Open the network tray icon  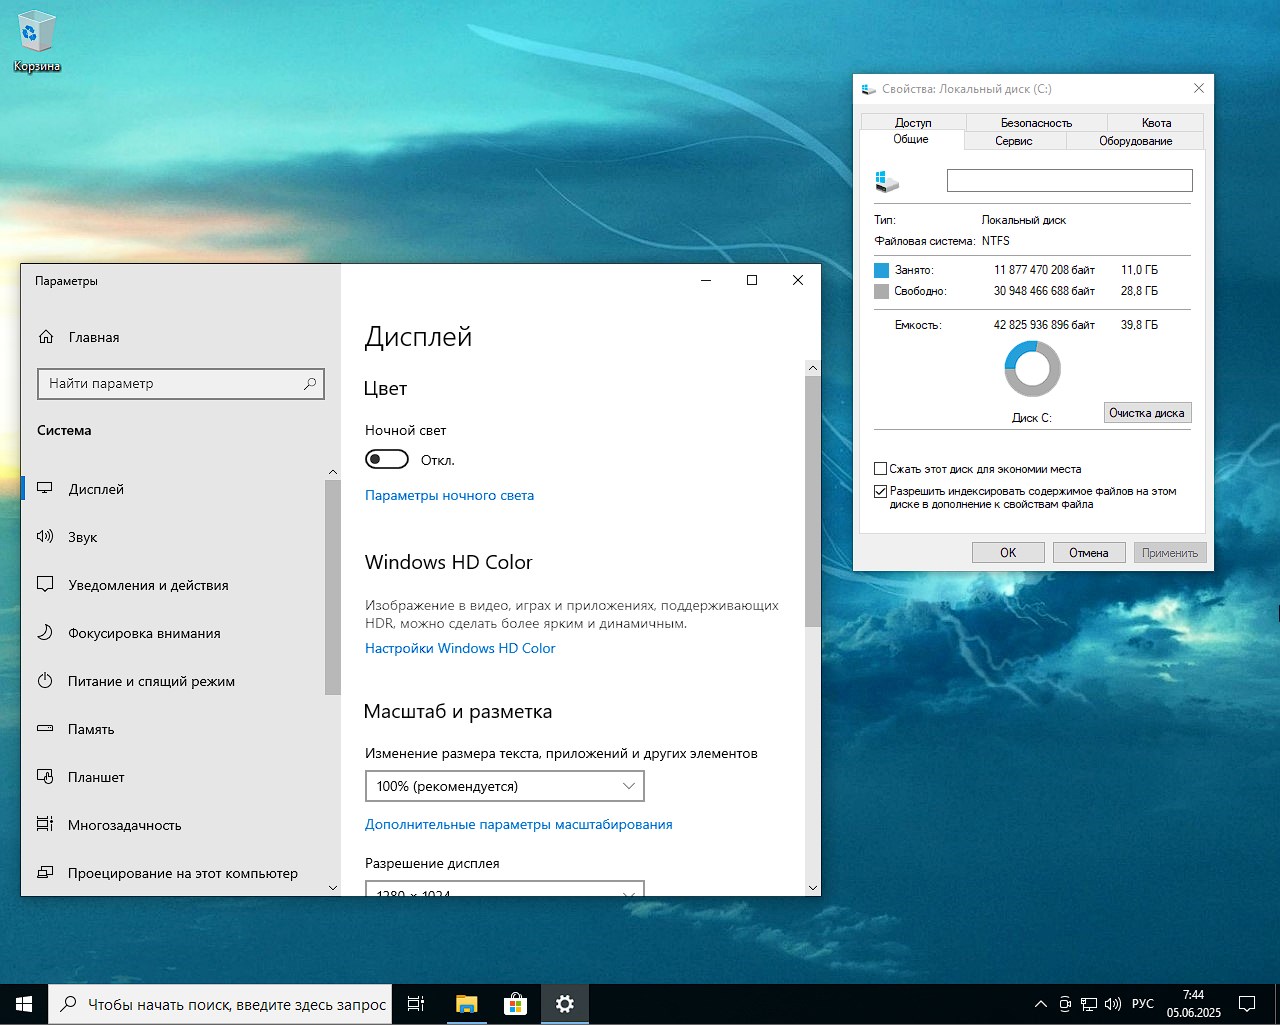pyautogui.click(x=1089, y=1004)
